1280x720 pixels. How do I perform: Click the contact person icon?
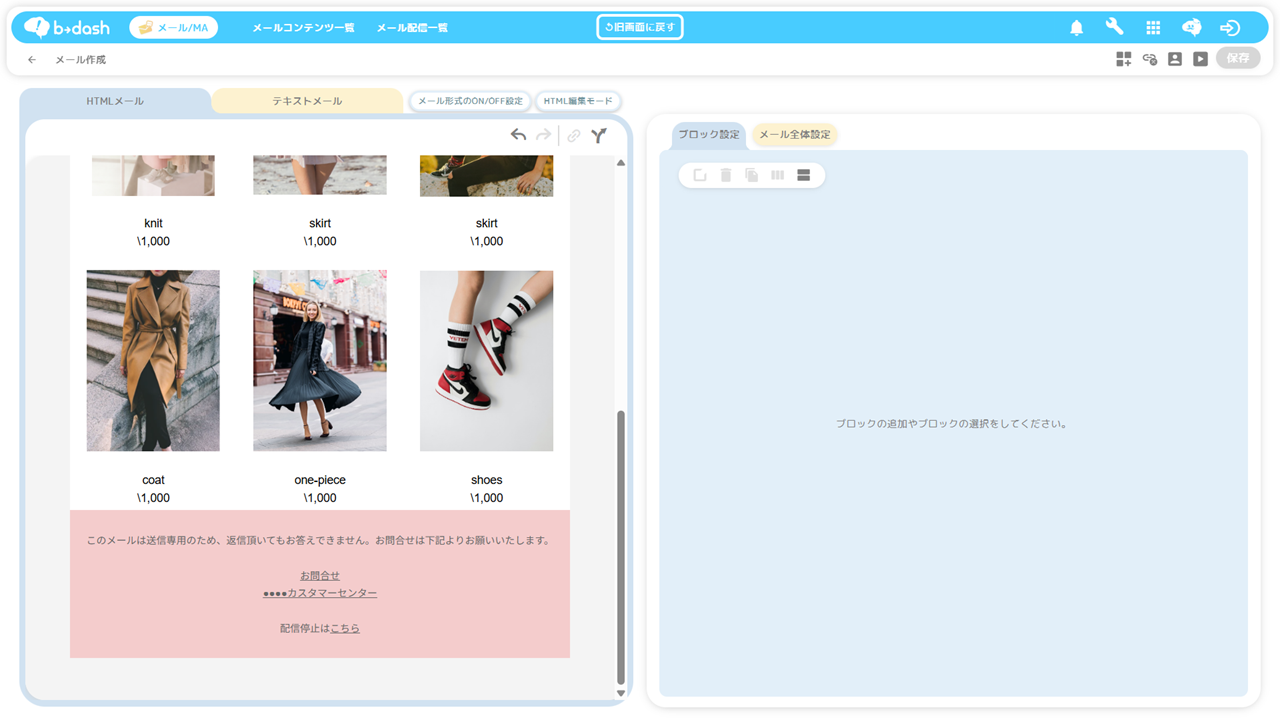pos(1175,59)
